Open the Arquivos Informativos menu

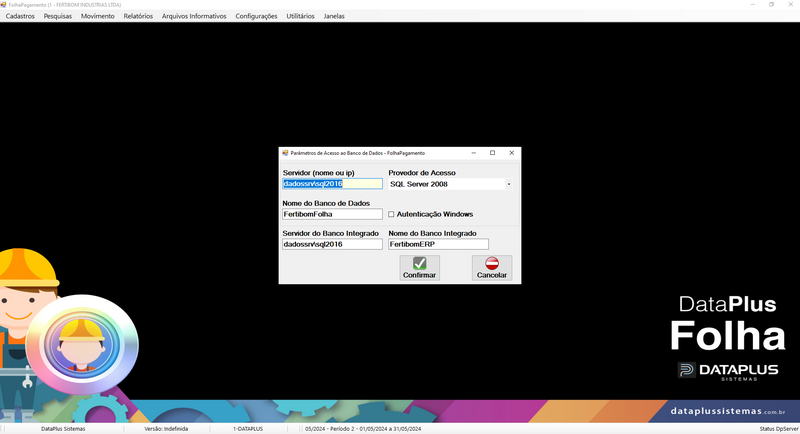[x=194, y=16]
